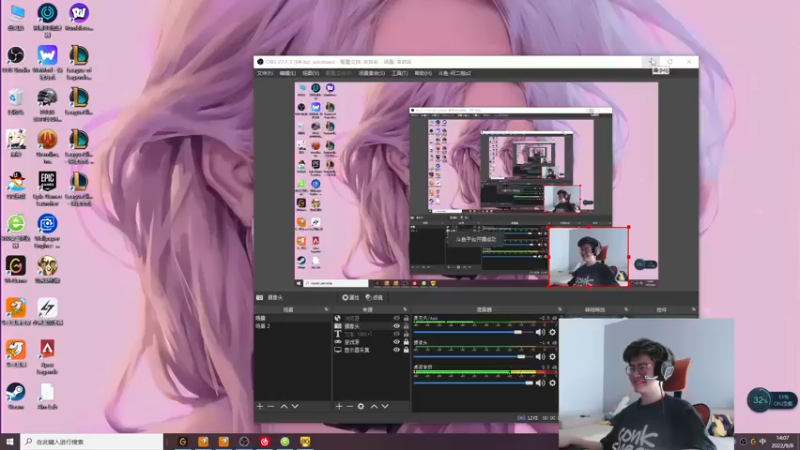This screenshot has height=450, width=800.
Task: Remove selected scene with minus button
Action: (271, 406)
